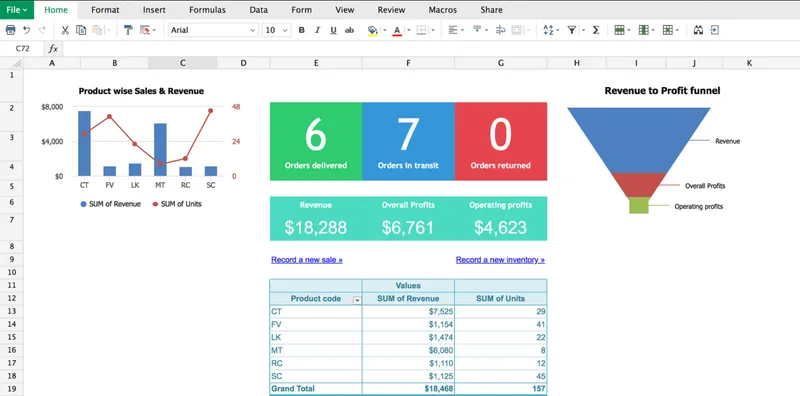Toggle underline formatting
The width and height of the screenshot is (800, 396).
[x=333, y=30]
